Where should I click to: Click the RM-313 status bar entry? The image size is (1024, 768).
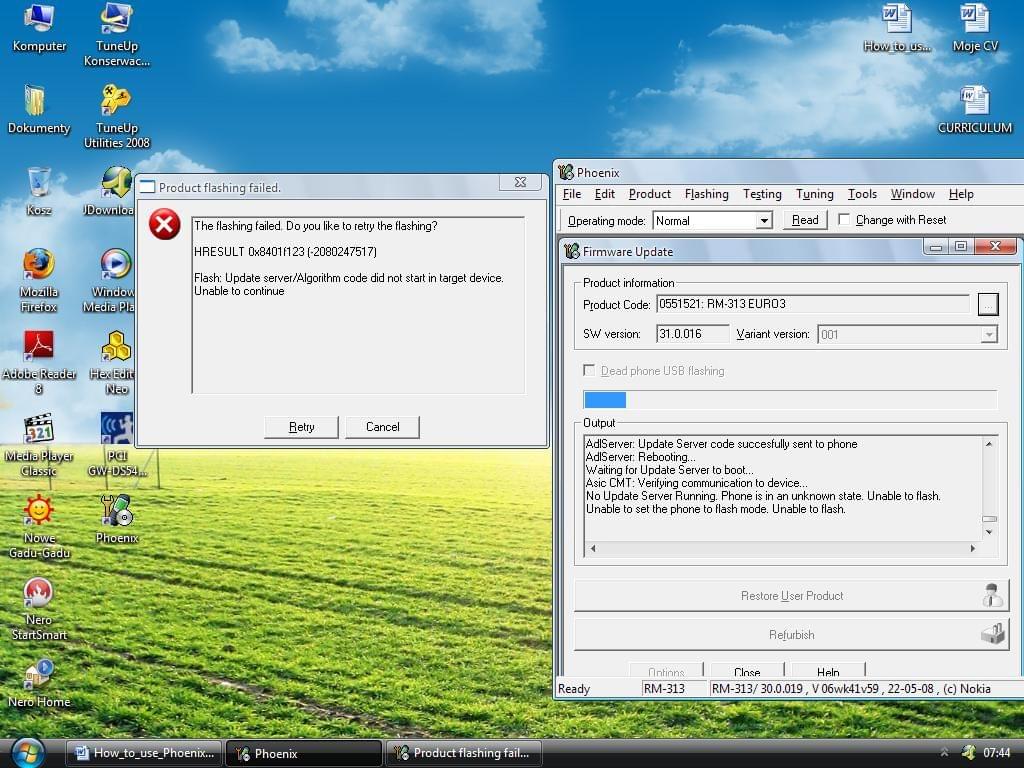[x=664, y=688]
